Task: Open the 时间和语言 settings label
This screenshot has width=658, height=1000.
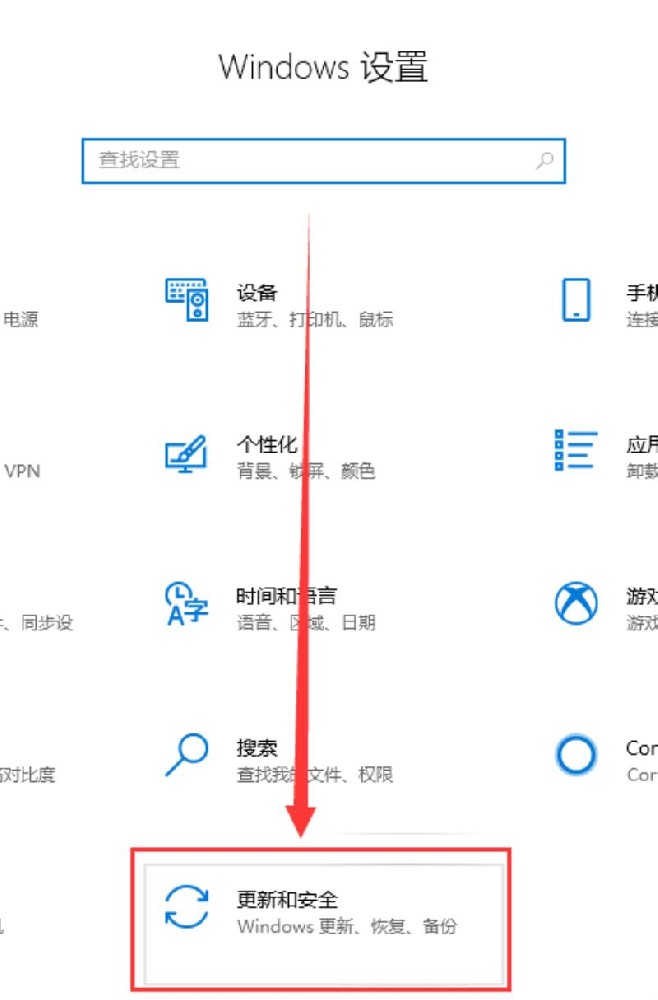Action: point(286,596)
